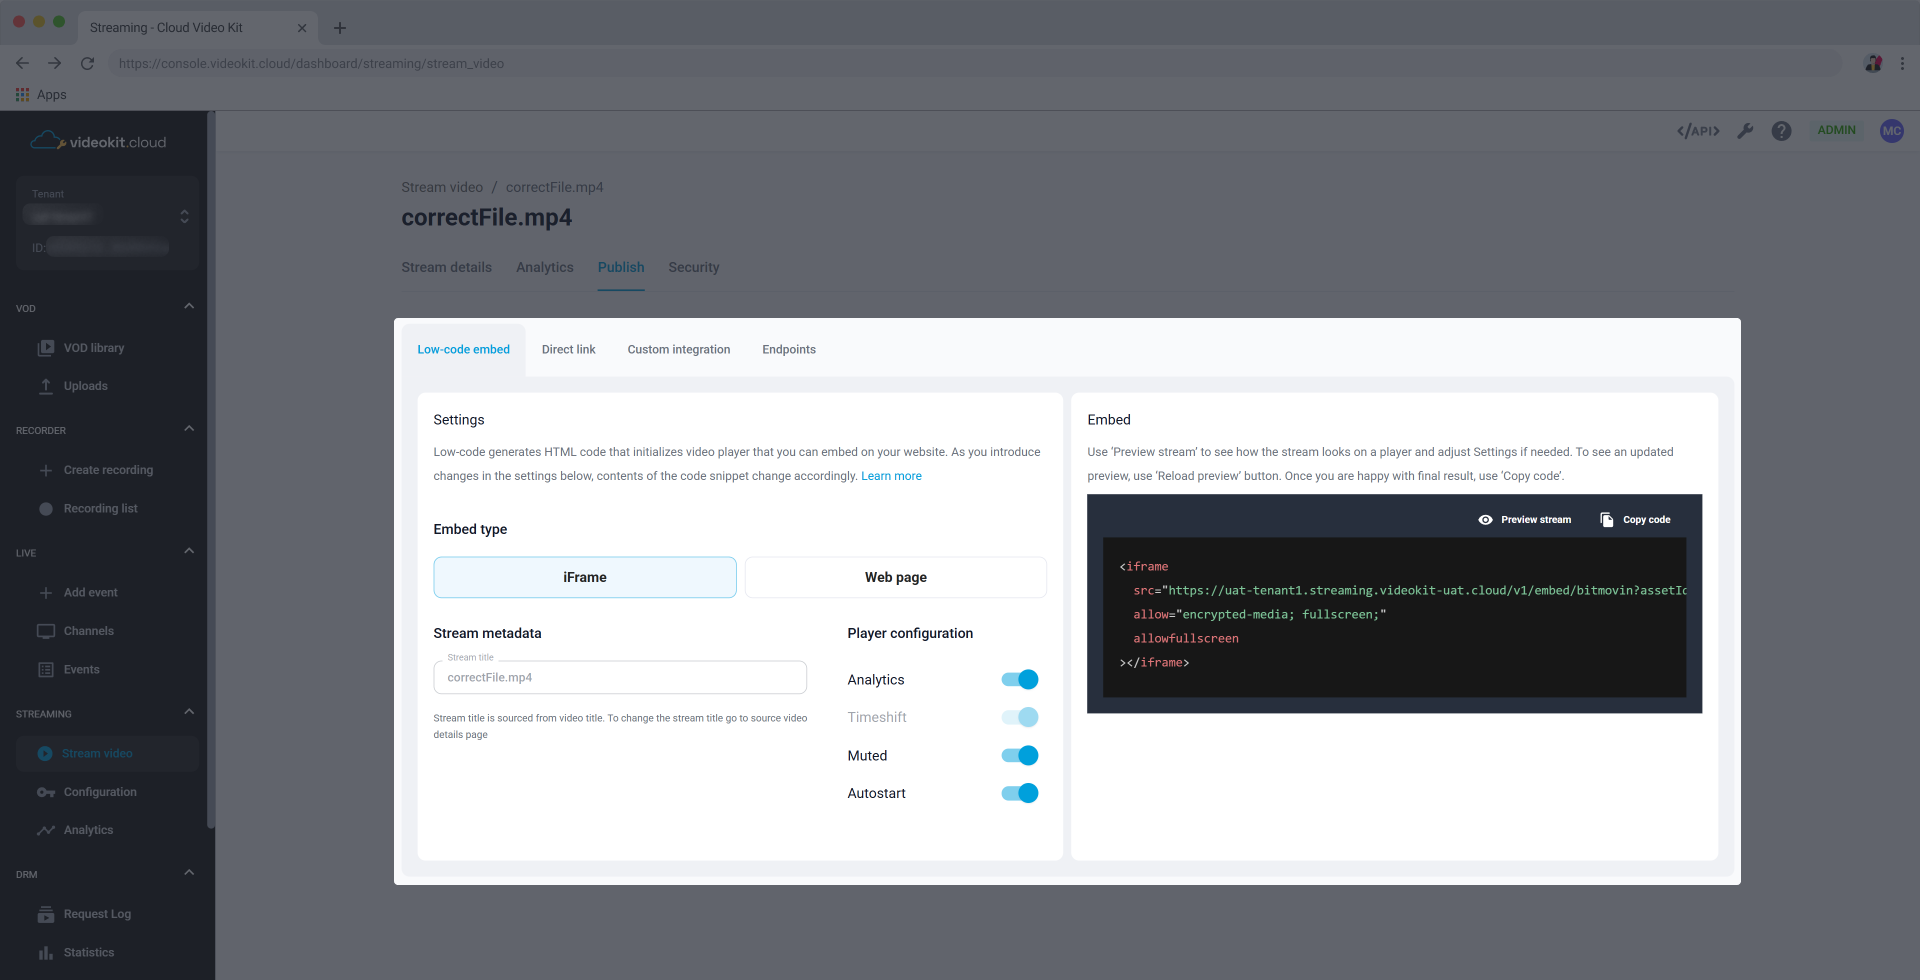Open Statistics in sidebar

tap(89, 953)
